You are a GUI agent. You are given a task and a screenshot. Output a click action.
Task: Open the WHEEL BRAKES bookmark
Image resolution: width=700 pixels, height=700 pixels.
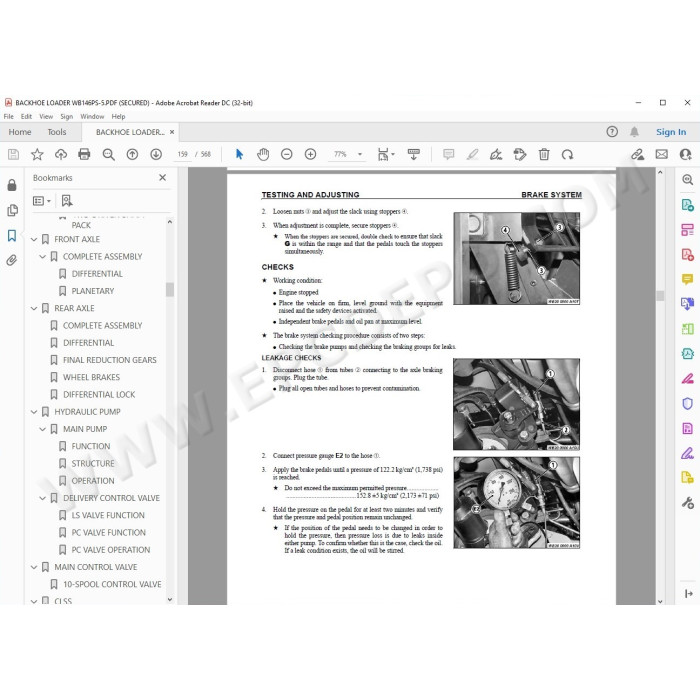click(x=92, y=377)
